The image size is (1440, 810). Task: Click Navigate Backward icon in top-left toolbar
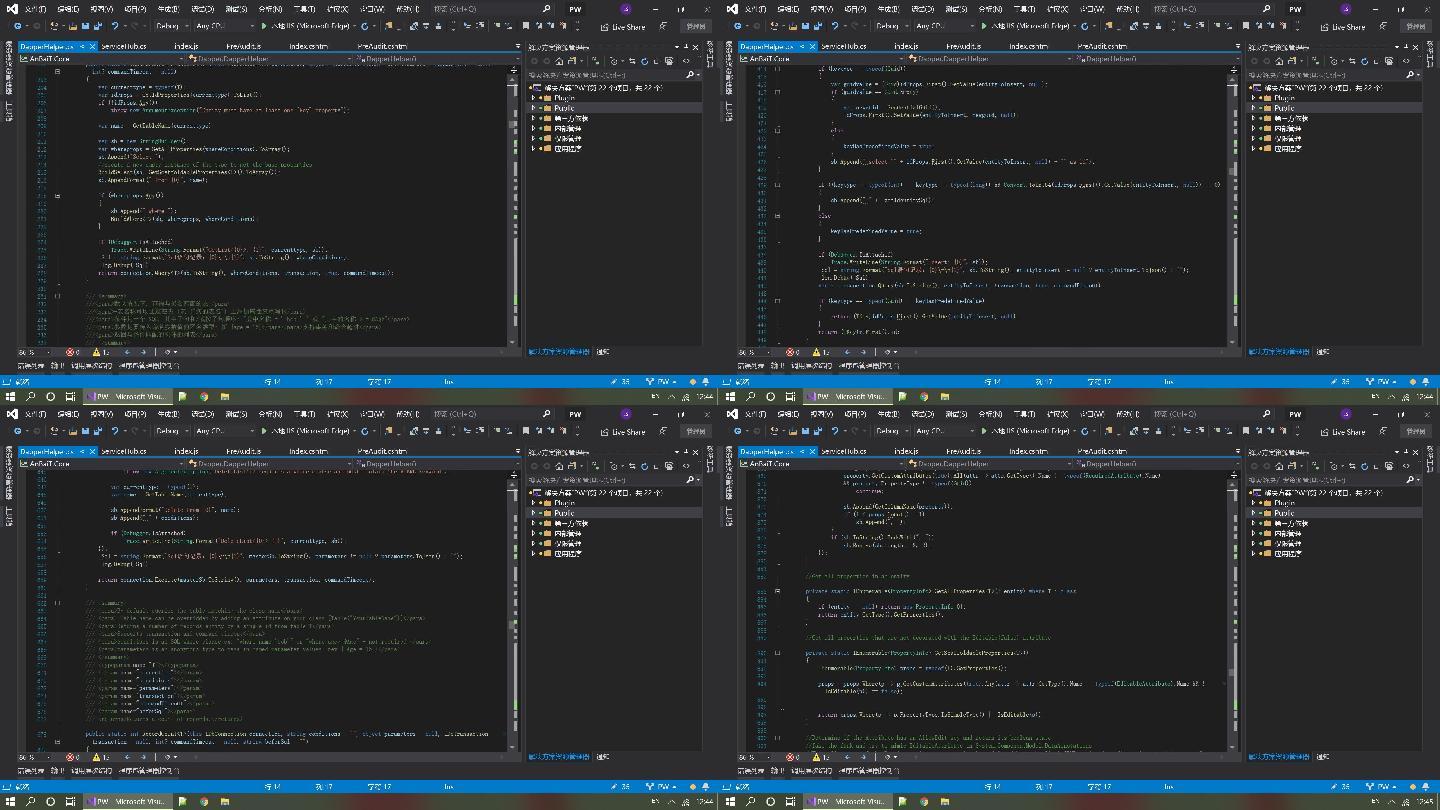tap(18, 27)
